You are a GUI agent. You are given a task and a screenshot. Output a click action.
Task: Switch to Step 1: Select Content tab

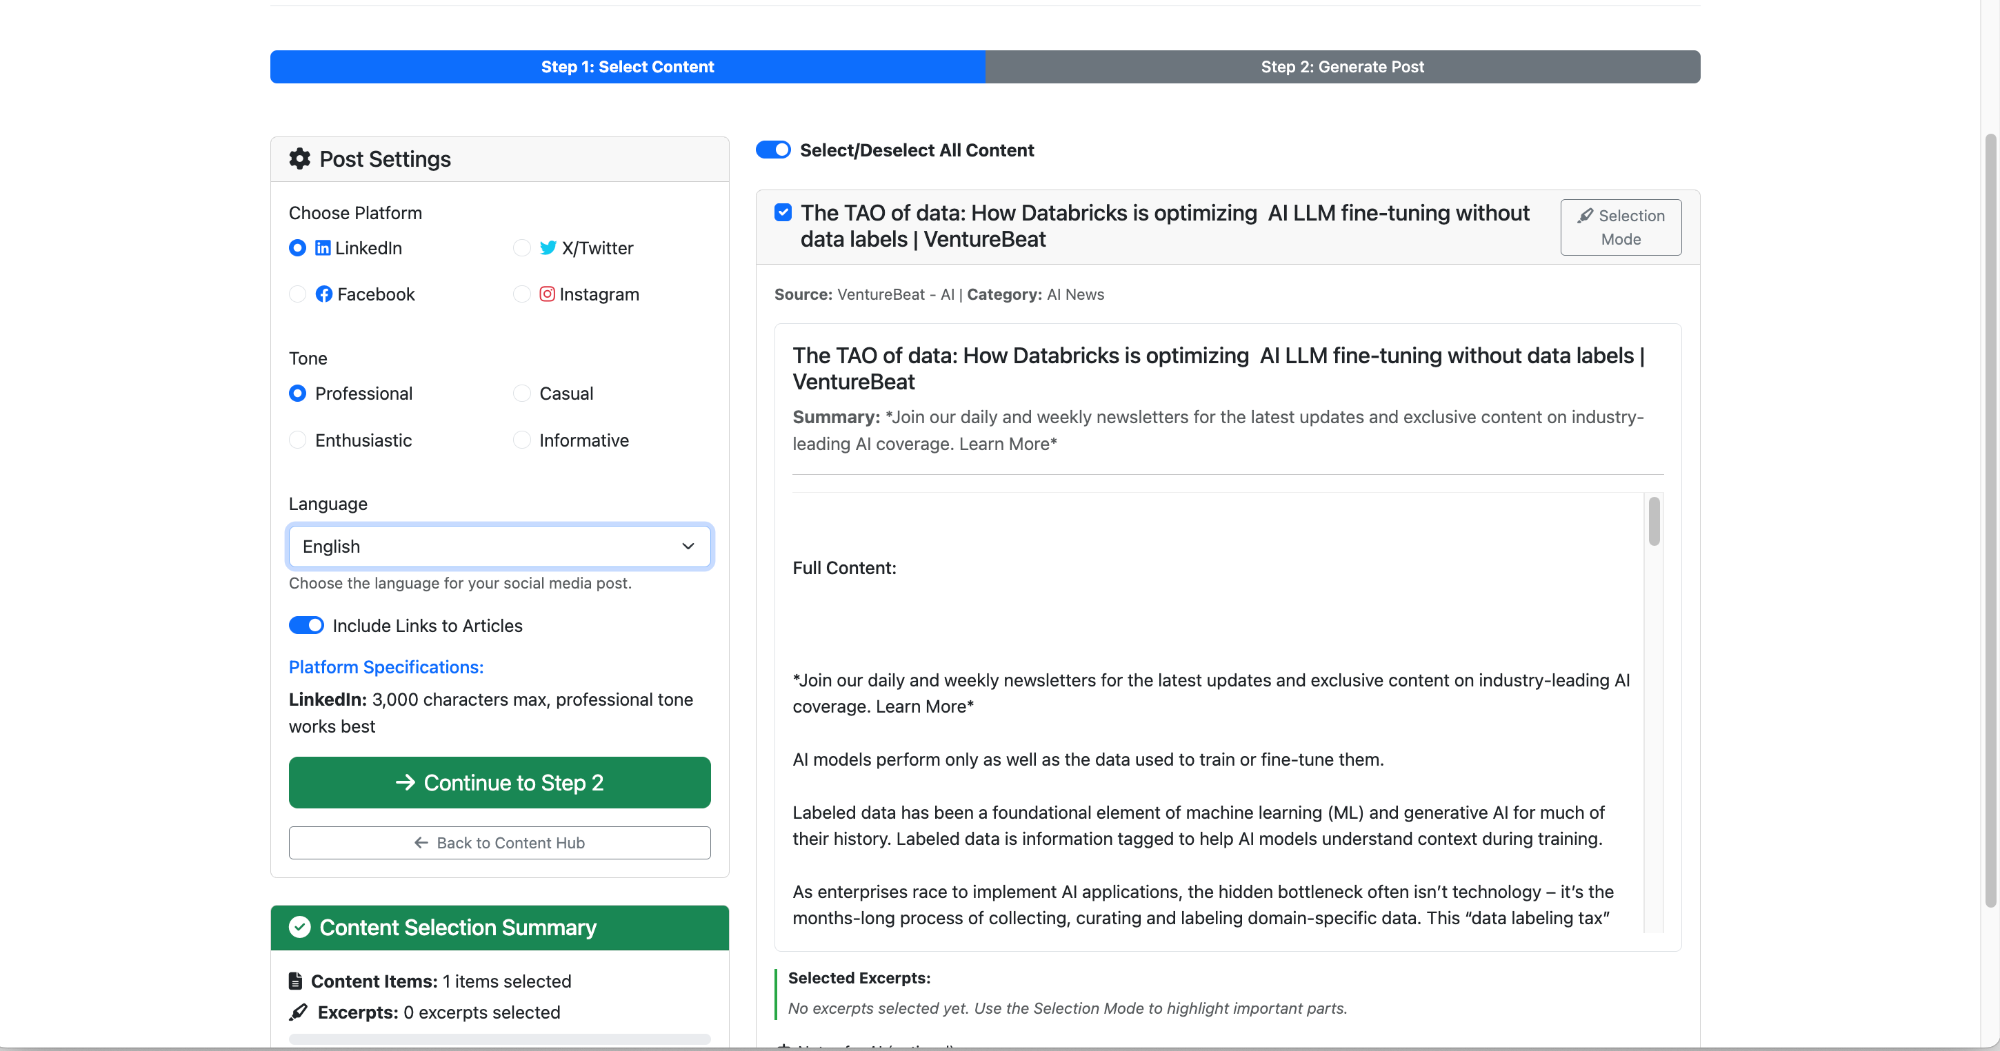coord(627,67)
